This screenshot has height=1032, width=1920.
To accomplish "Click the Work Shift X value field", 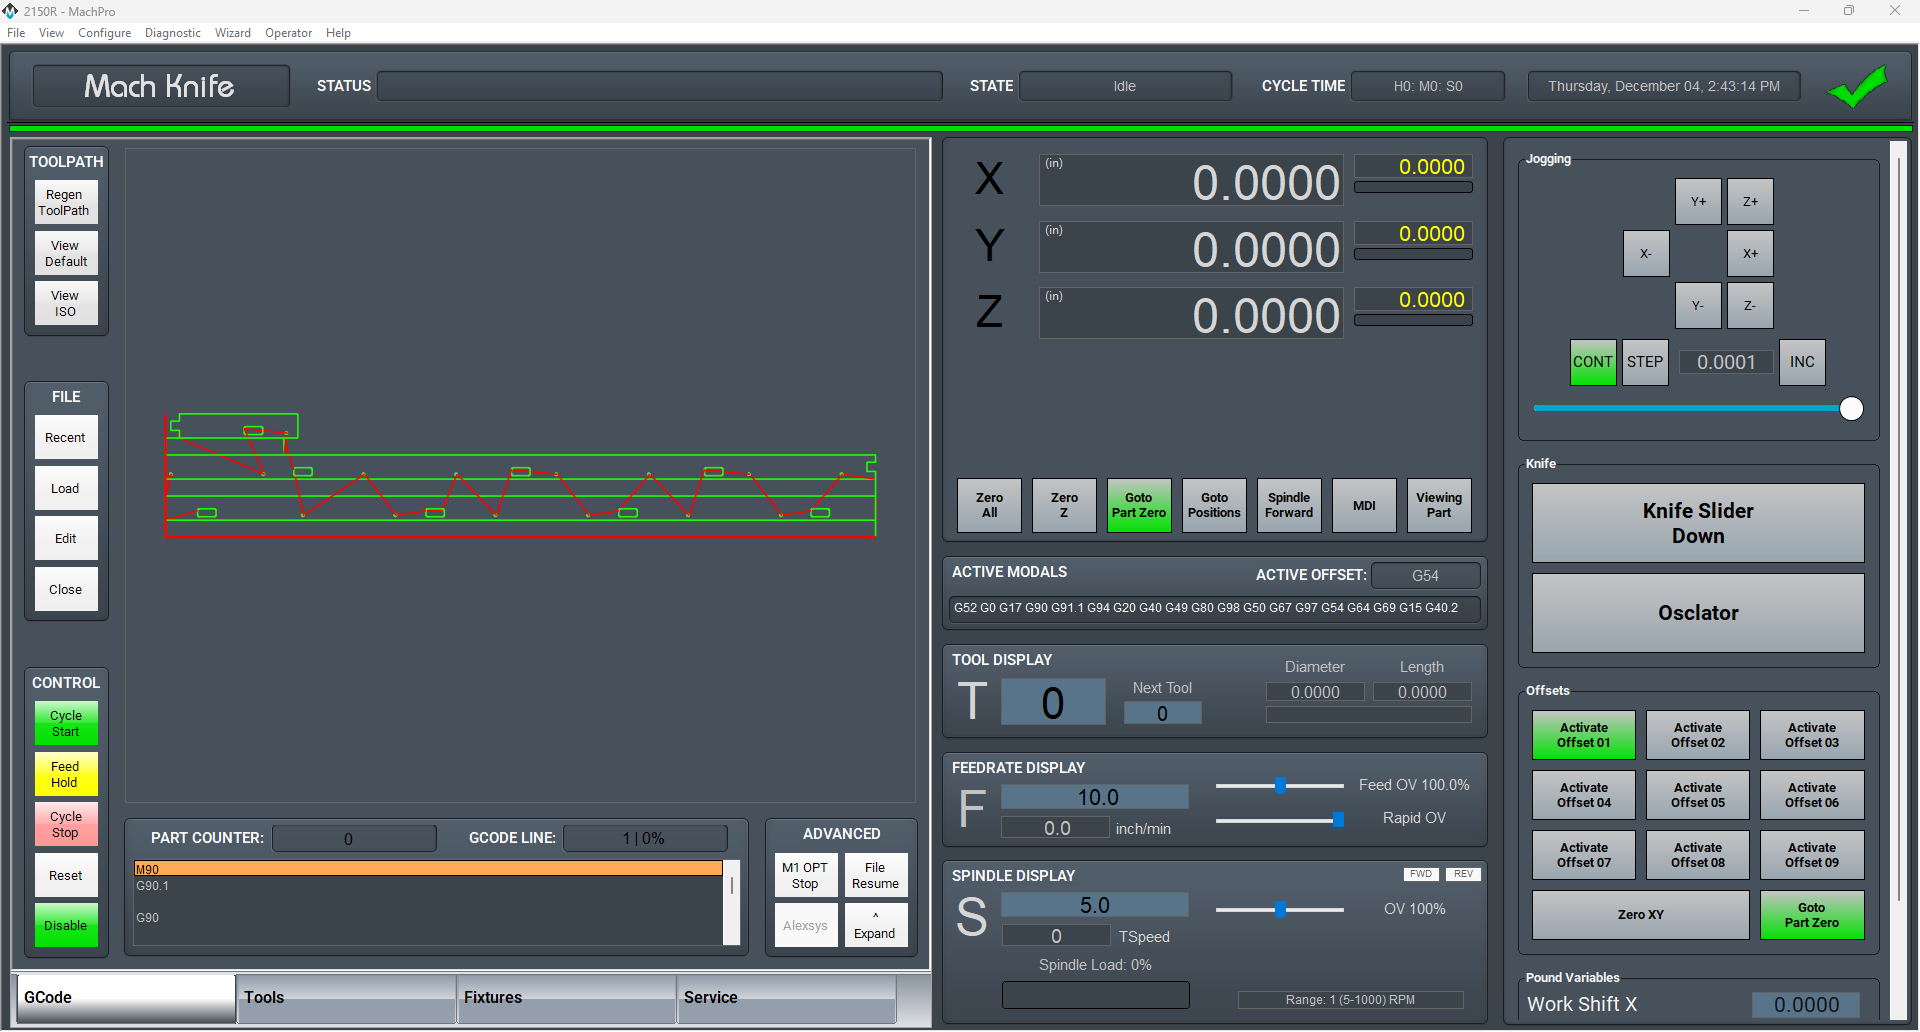I will 1805,1005.
